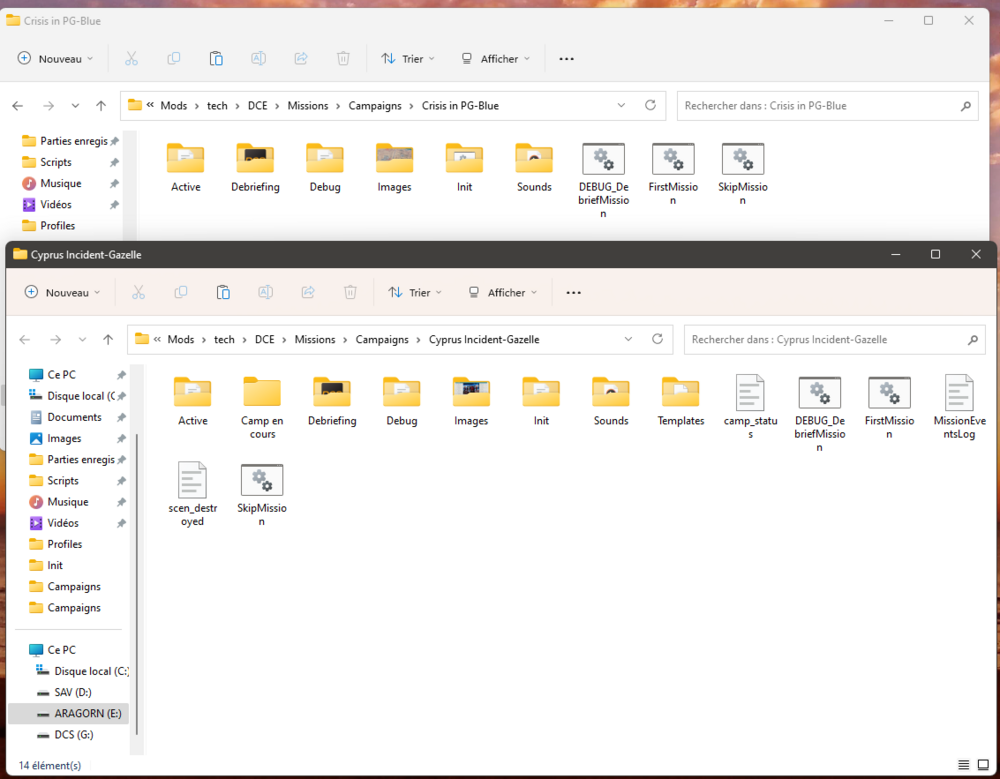Select pinned Disque local (C:) in quick access
Viewport: 1000px width, 779px height.
pos(80,396)
